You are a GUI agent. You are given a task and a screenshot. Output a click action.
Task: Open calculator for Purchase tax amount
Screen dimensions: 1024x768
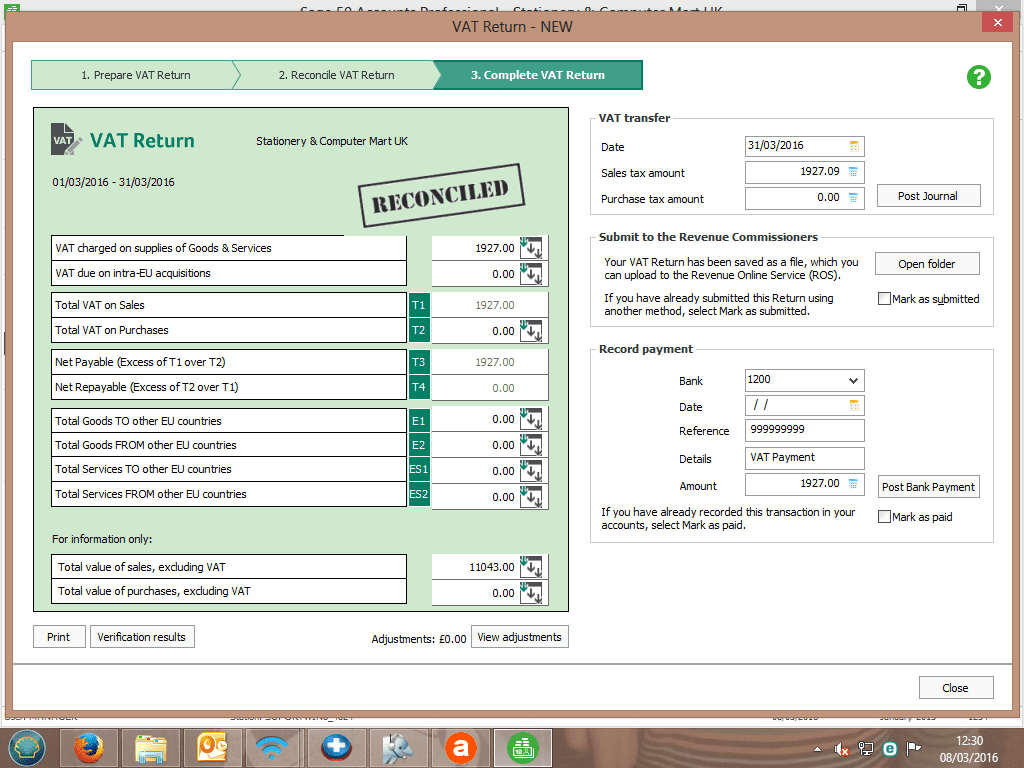coord(853,197)
